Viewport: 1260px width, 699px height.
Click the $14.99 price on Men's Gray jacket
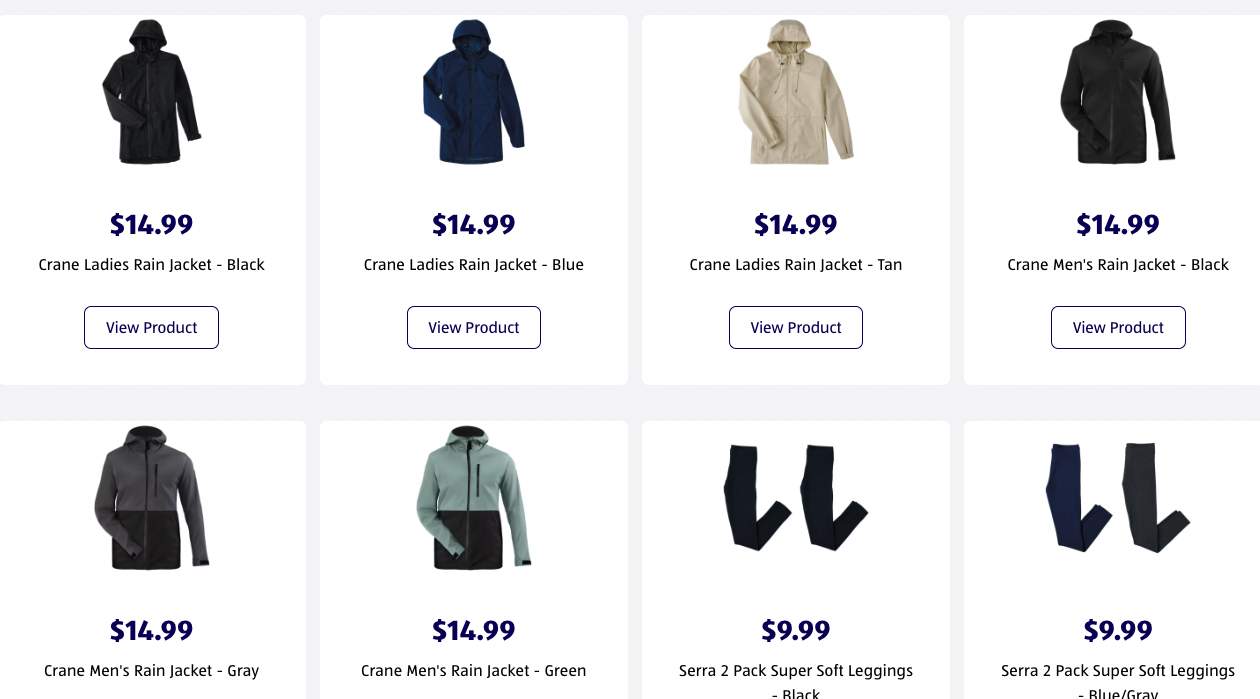(x=151, y=631)
